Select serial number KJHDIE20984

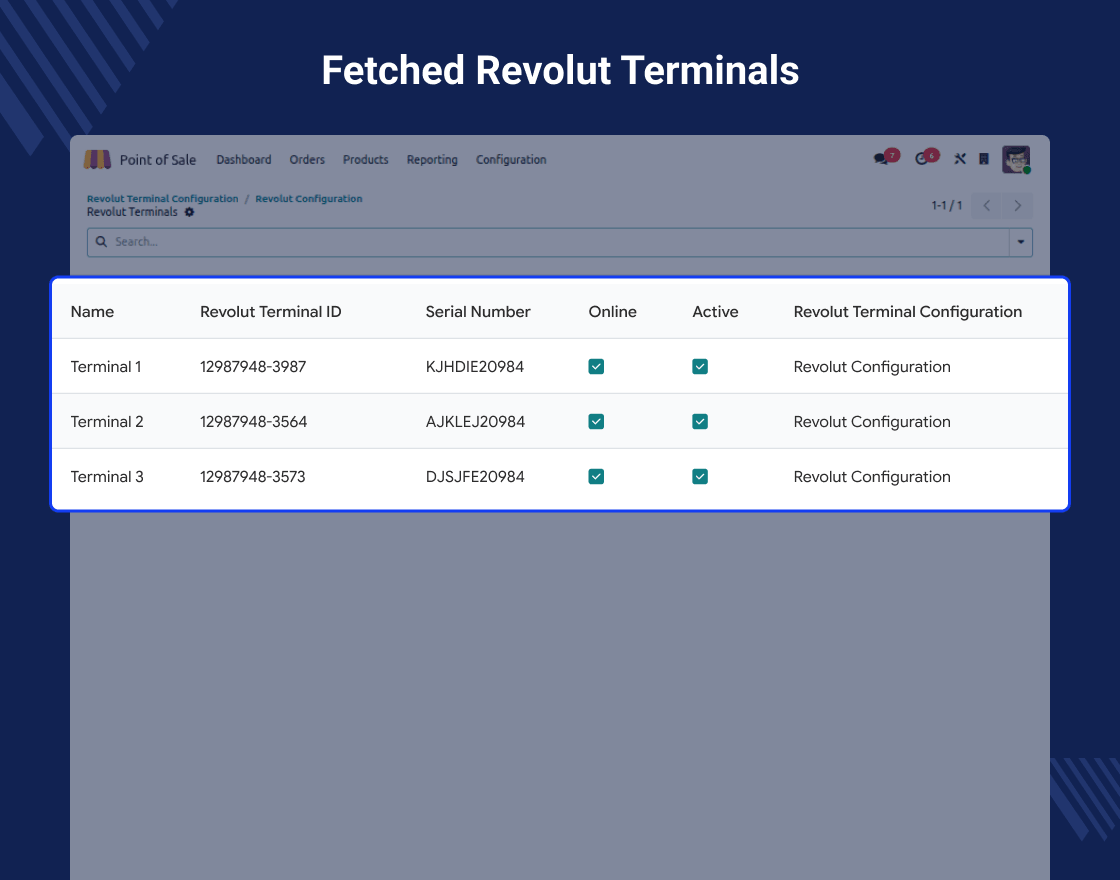tap(475, 366)
